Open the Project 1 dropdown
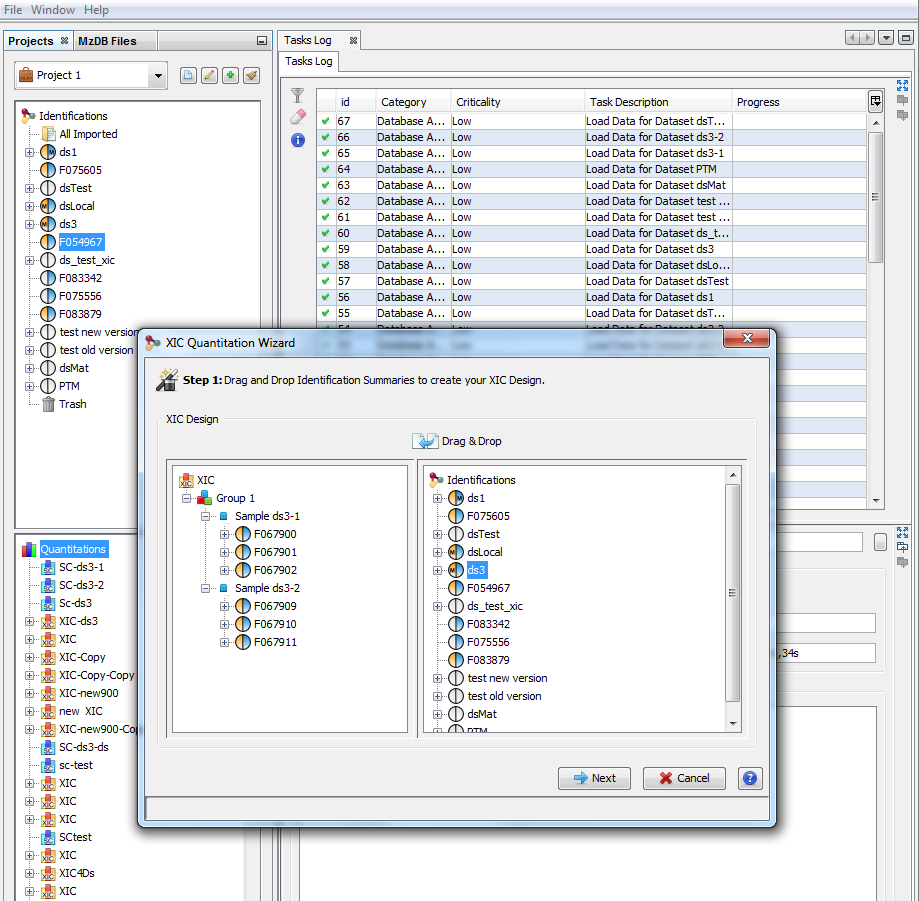This screenshot has height=901, width=919. point(158,76)
